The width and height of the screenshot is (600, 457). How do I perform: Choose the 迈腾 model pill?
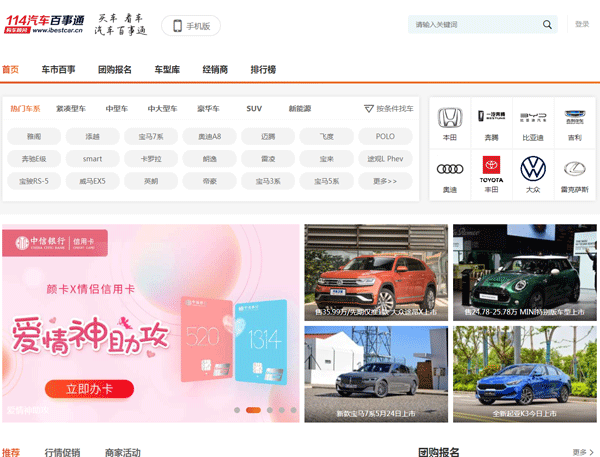pyautogui.click(x=268, y=136)
